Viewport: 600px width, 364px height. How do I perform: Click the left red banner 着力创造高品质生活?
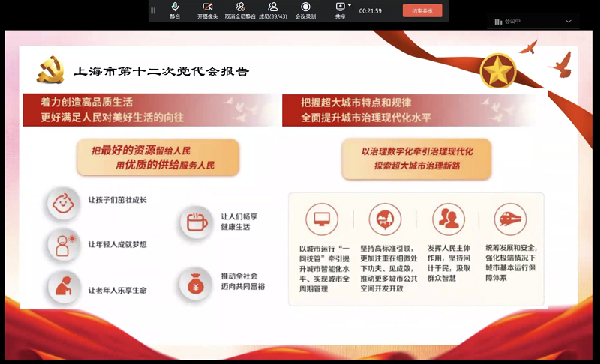click(x=151, y=110)
